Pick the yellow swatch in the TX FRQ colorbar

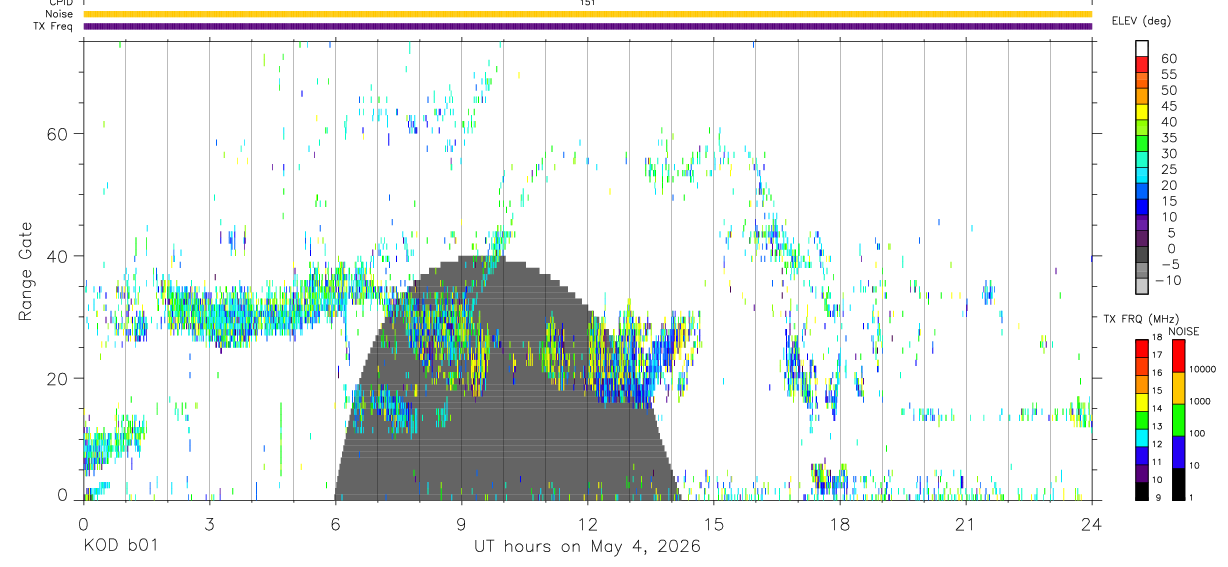1142,401
